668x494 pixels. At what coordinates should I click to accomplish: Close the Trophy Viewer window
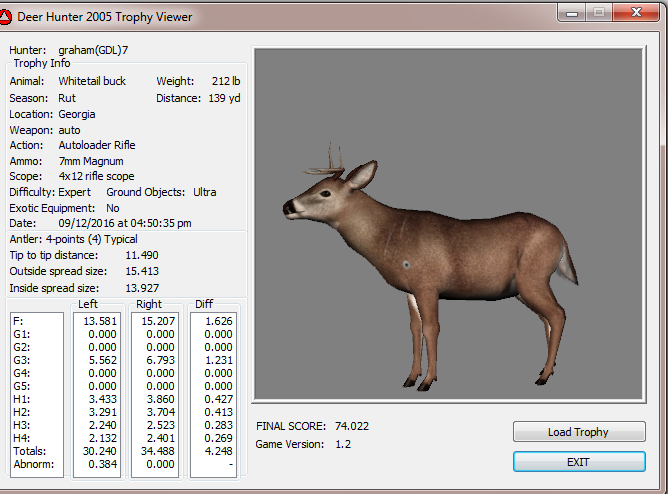636,12
